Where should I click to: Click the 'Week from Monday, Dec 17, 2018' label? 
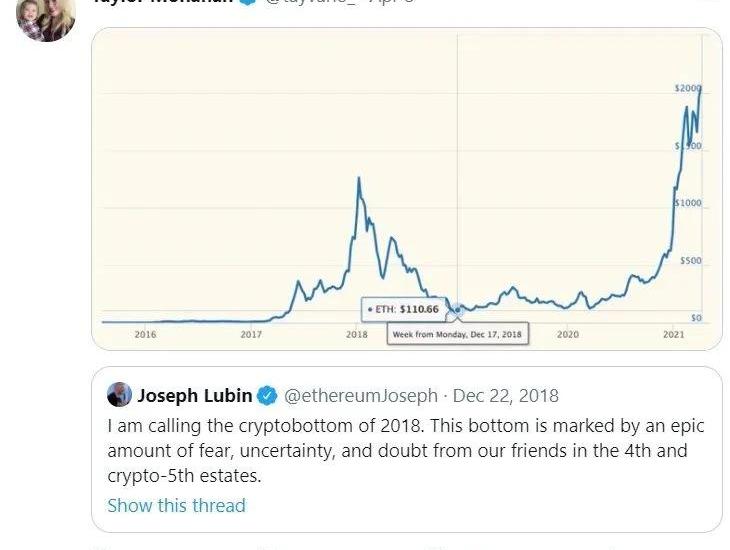click(x=457, y=334)
